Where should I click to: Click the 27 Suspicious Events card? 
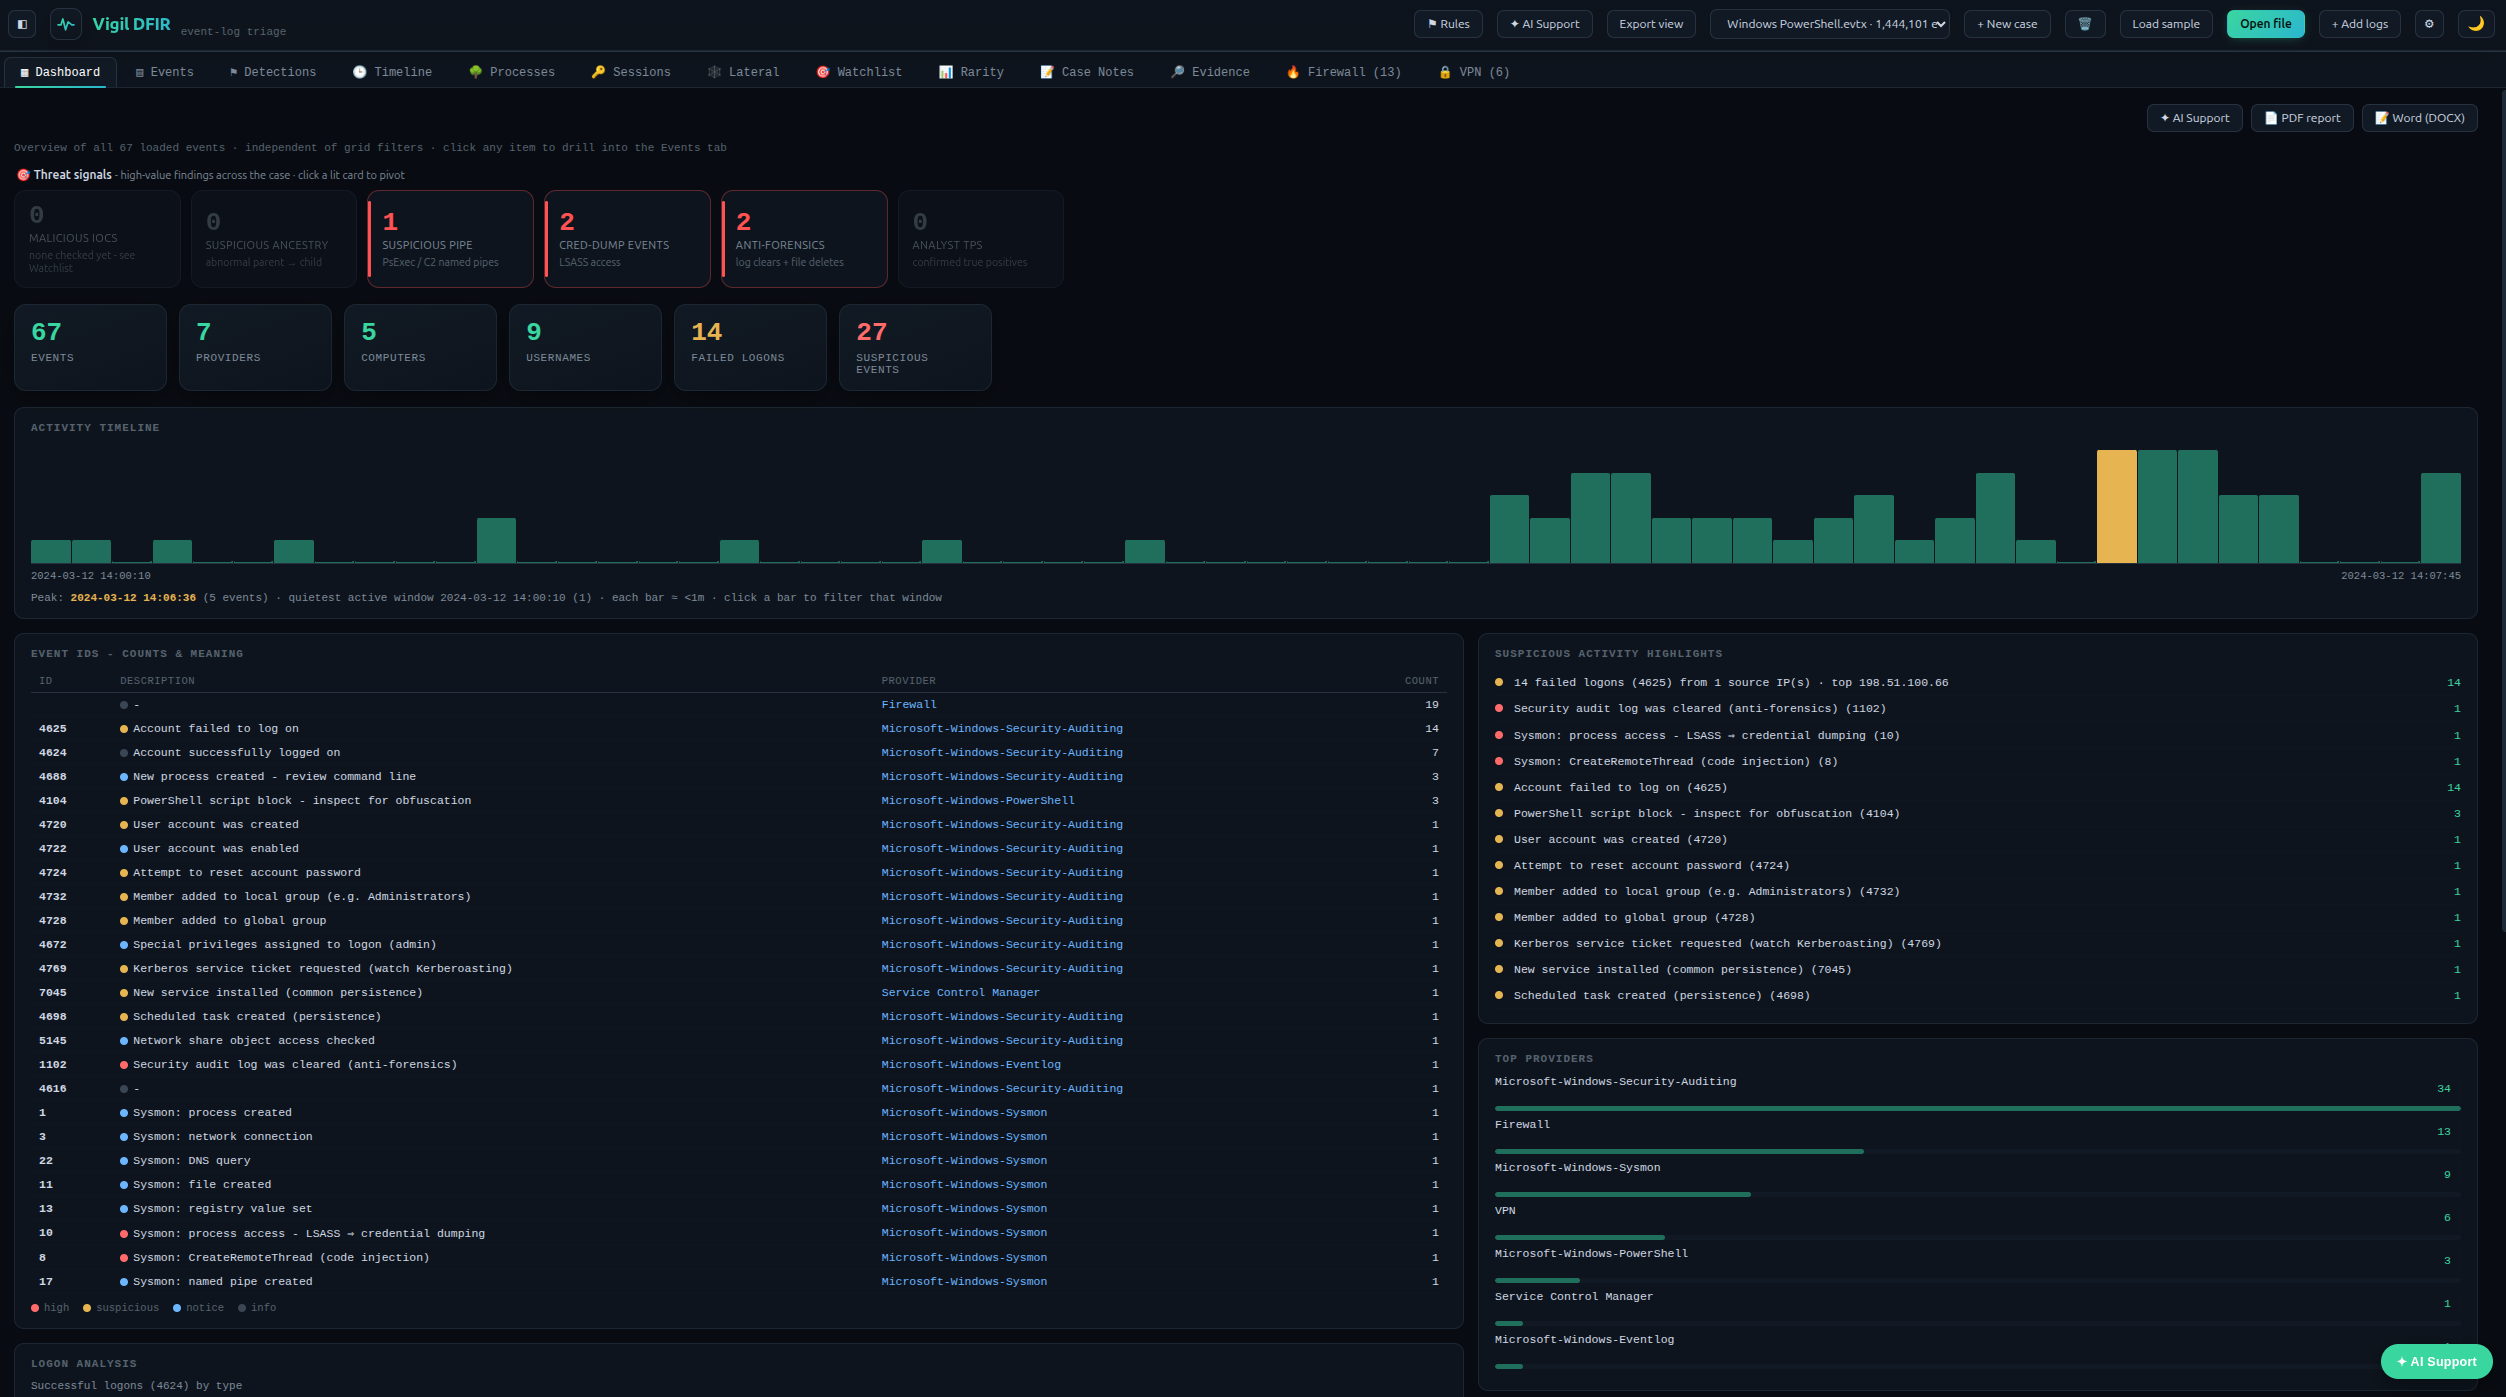[915, 347]
